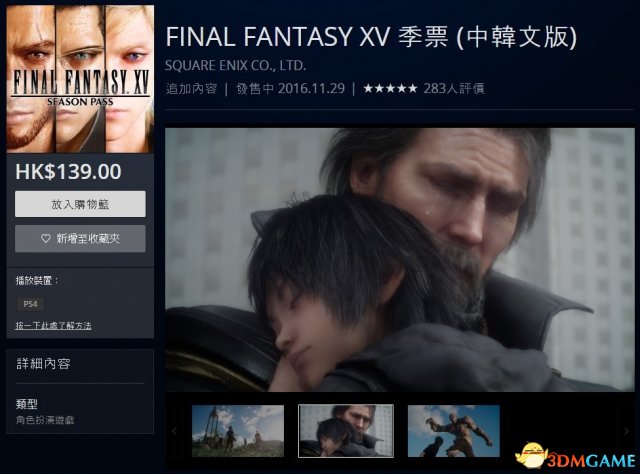Open the 按一下此處了解方法 link
640x474 pixels.
point(53,325)
